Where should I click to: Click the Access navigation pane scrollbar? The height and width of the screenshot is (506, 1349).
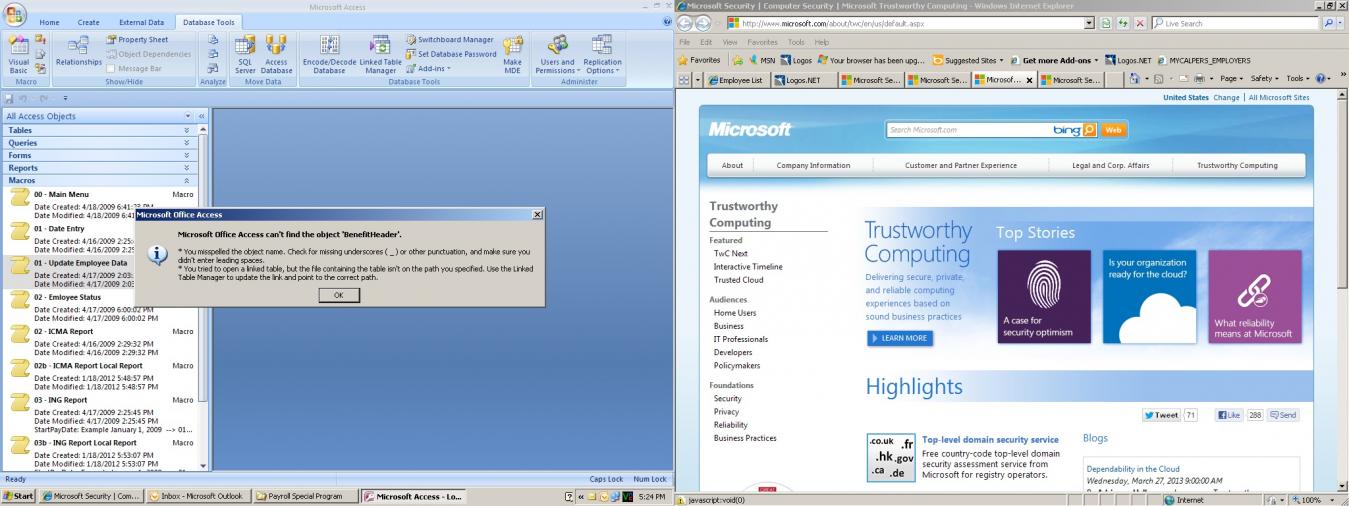point(204,300)
